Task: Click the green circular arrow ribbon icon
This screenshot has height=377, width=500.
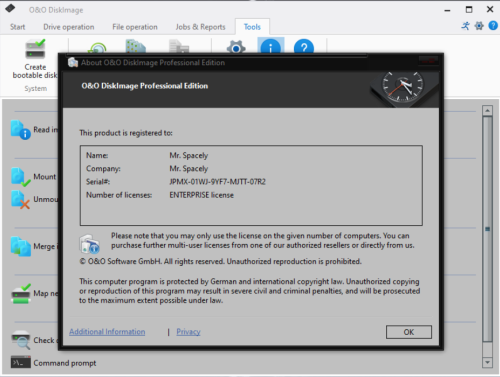Action: tap(97, 48)
